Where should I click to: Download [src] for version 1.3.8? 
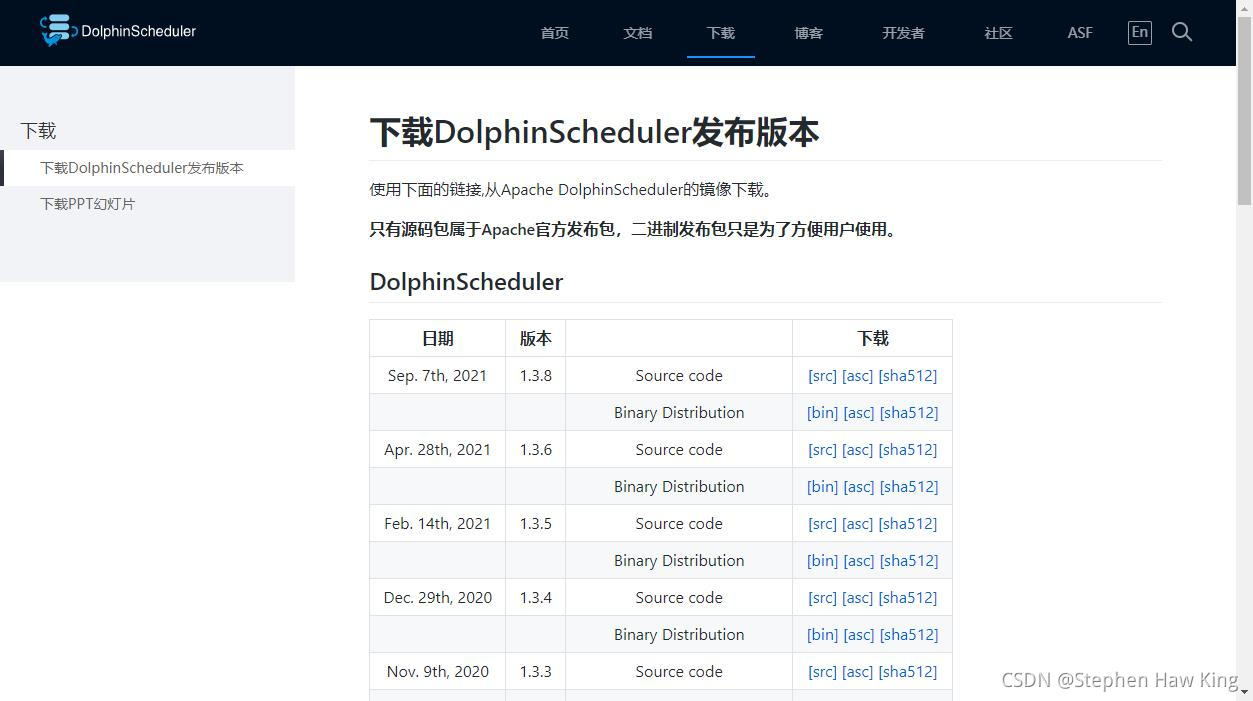823,376
